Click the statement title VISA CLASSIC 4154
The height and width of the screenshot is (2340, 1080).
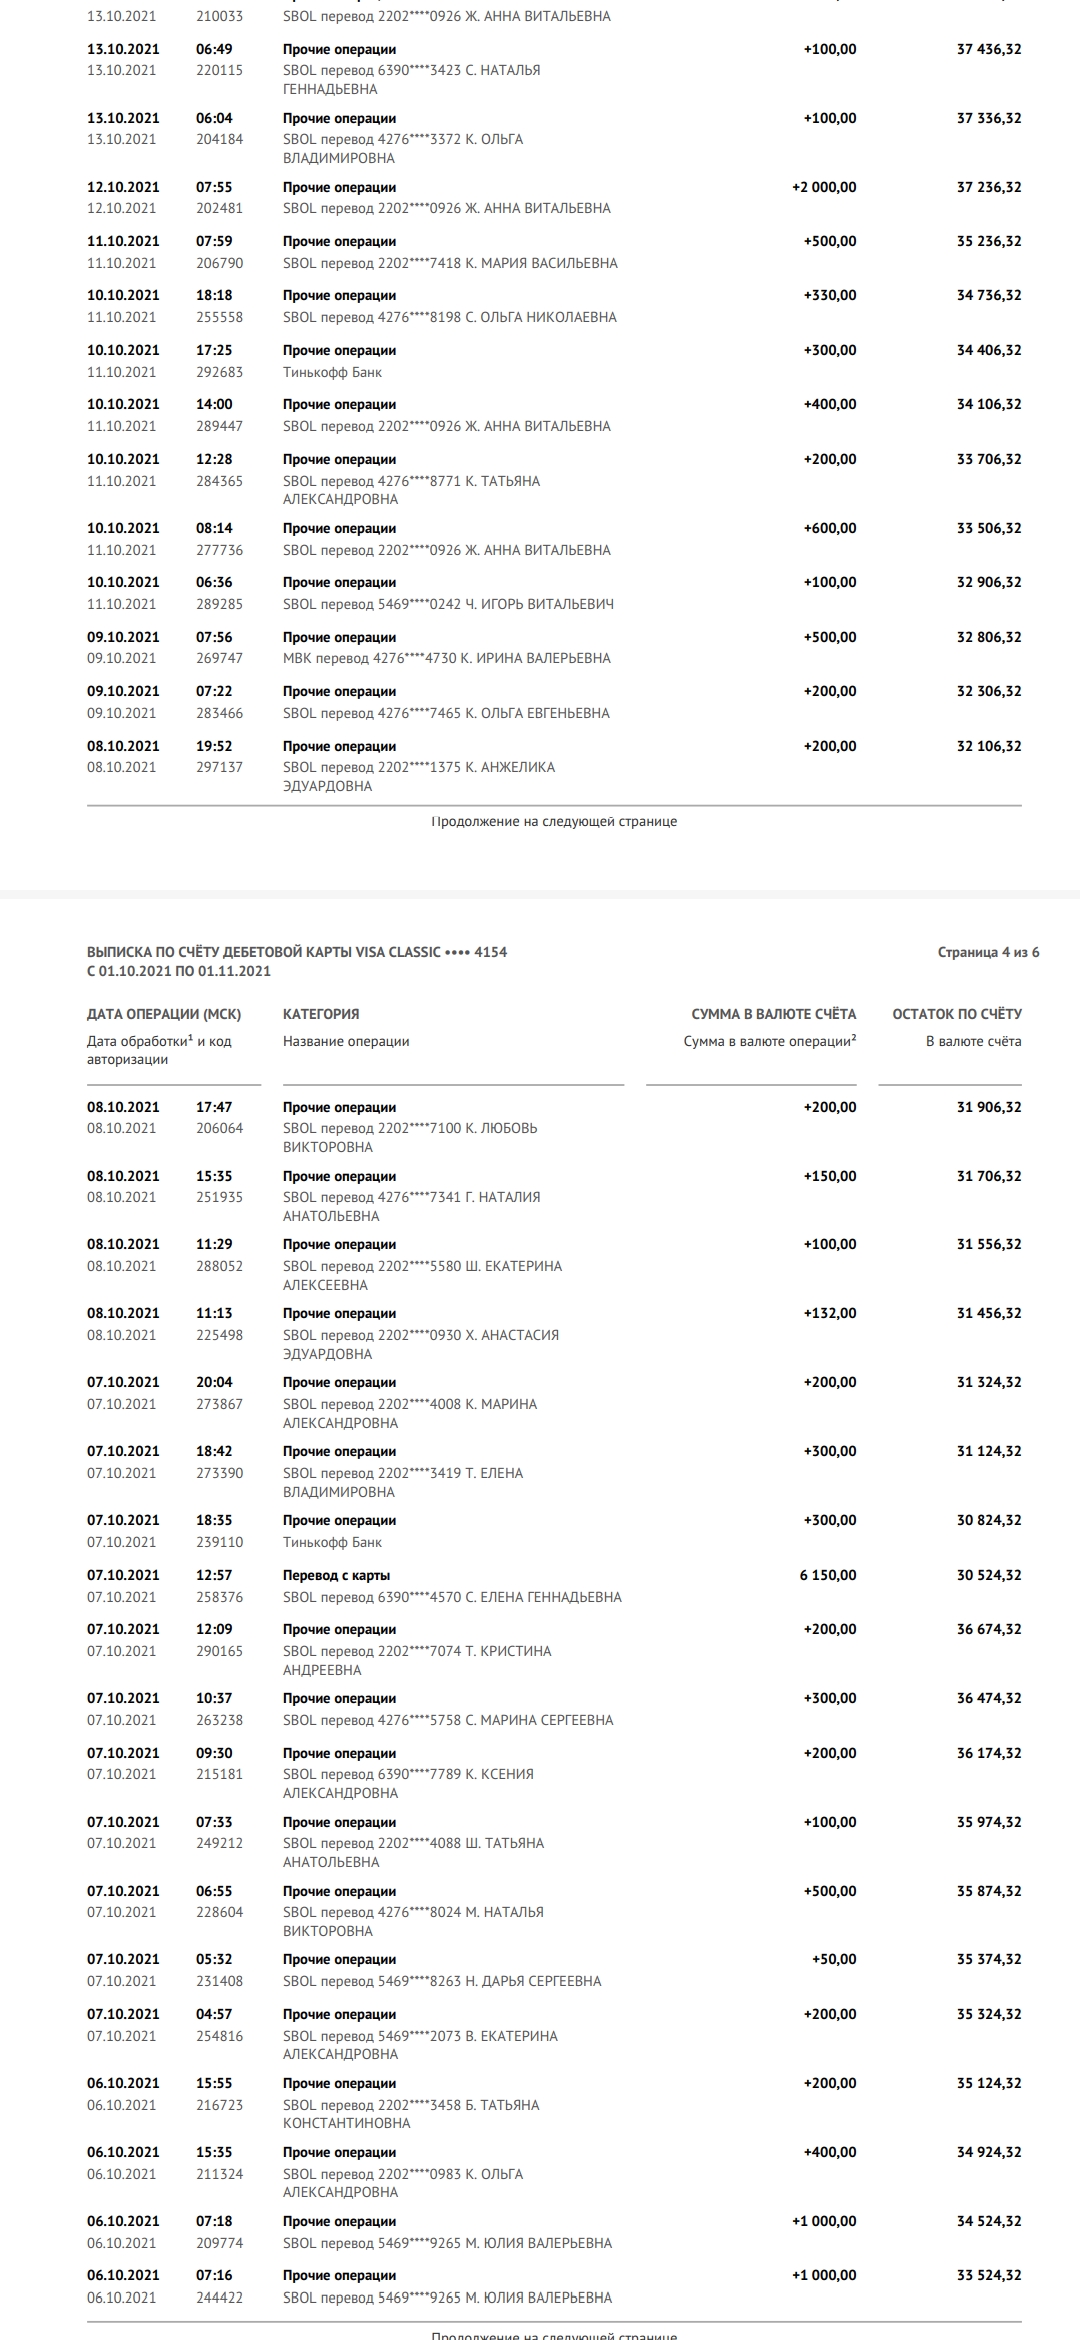[x=297, y=952]
